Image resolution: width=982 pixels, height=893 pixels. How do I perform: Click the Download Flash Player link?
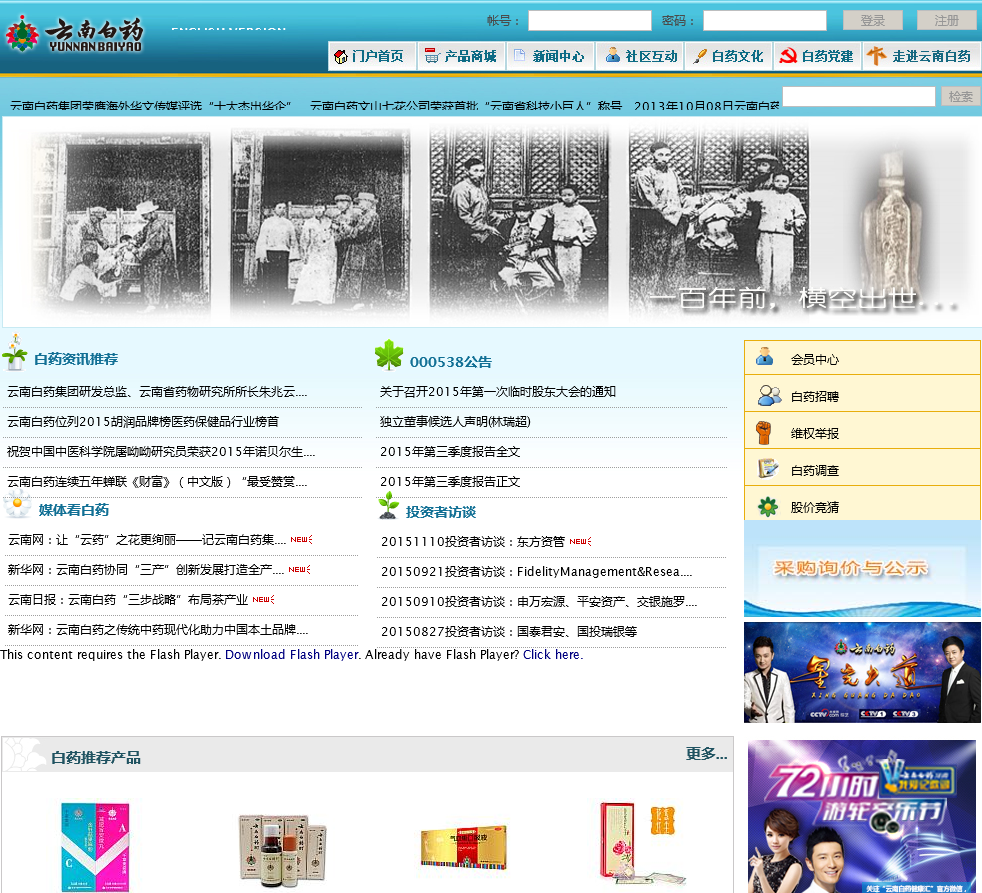[292, 654]
